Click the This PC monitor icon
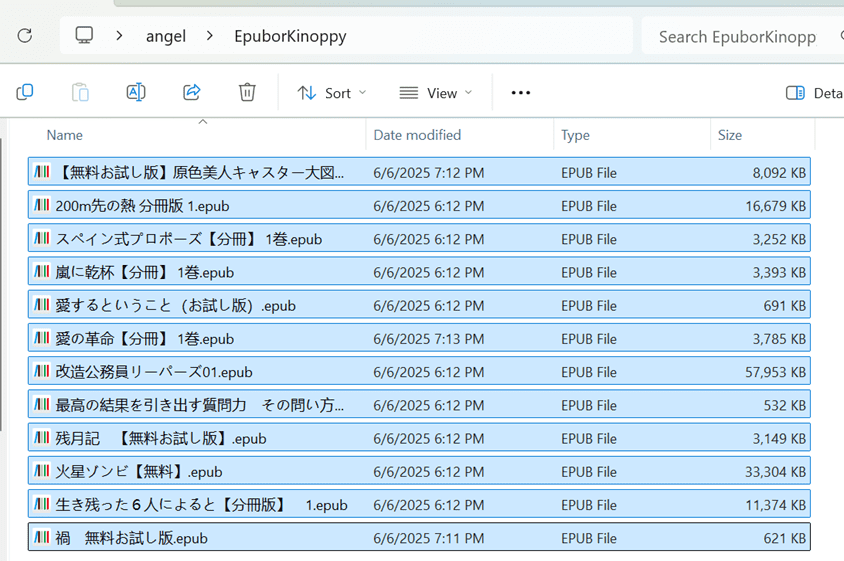This screenshot has height=561, width=844. (x=84, y=36)
